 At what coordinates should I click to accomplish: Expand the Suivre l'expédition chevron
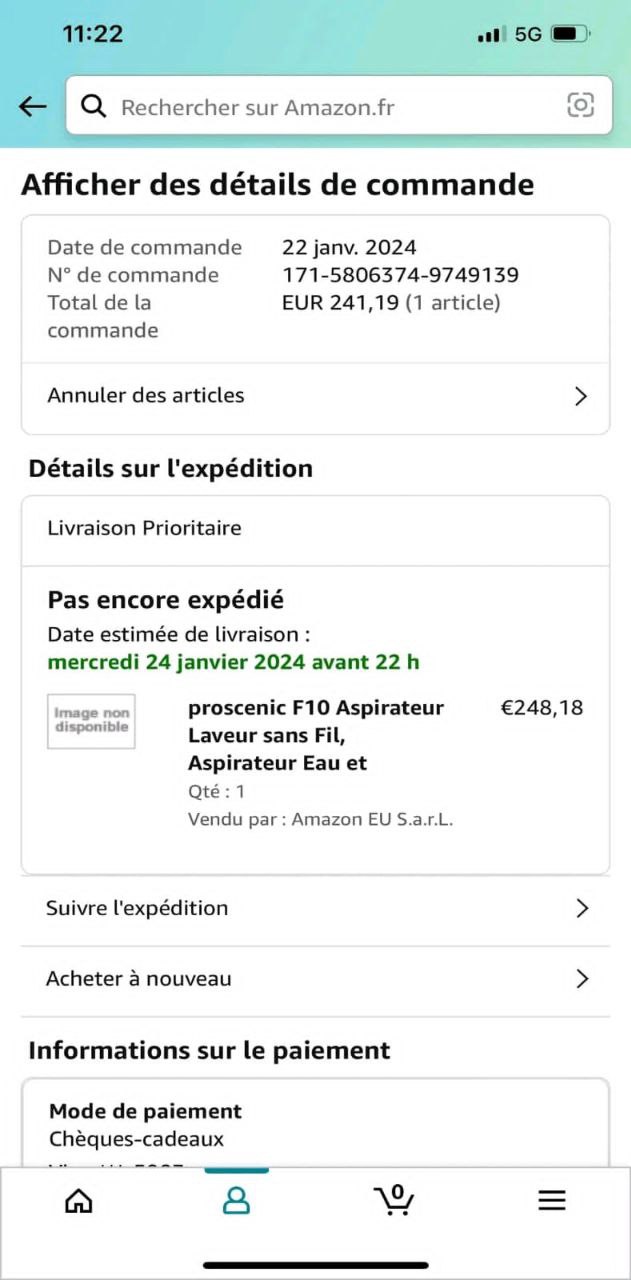(582, 908)
